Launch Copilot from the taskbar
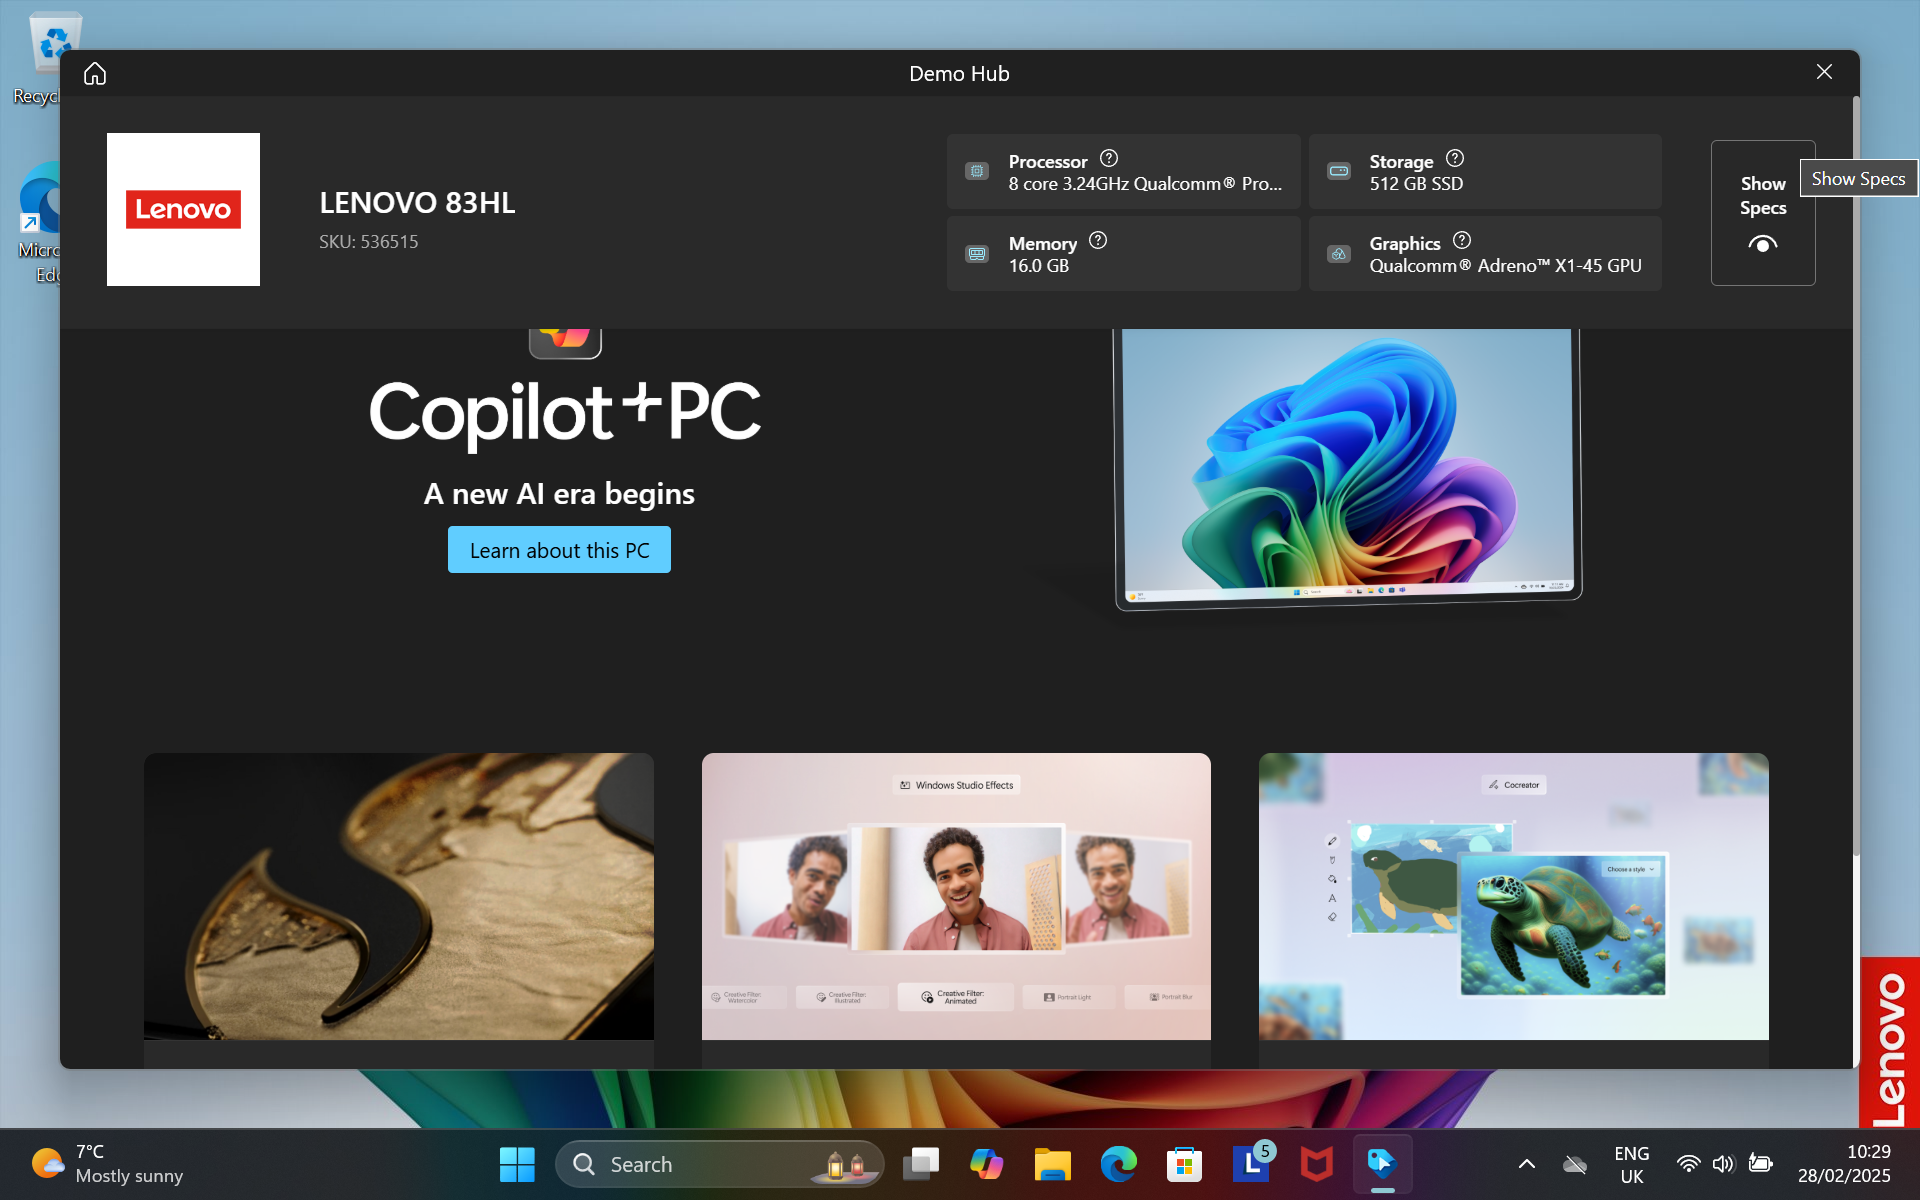1920x1200 pixels. 986,1164
